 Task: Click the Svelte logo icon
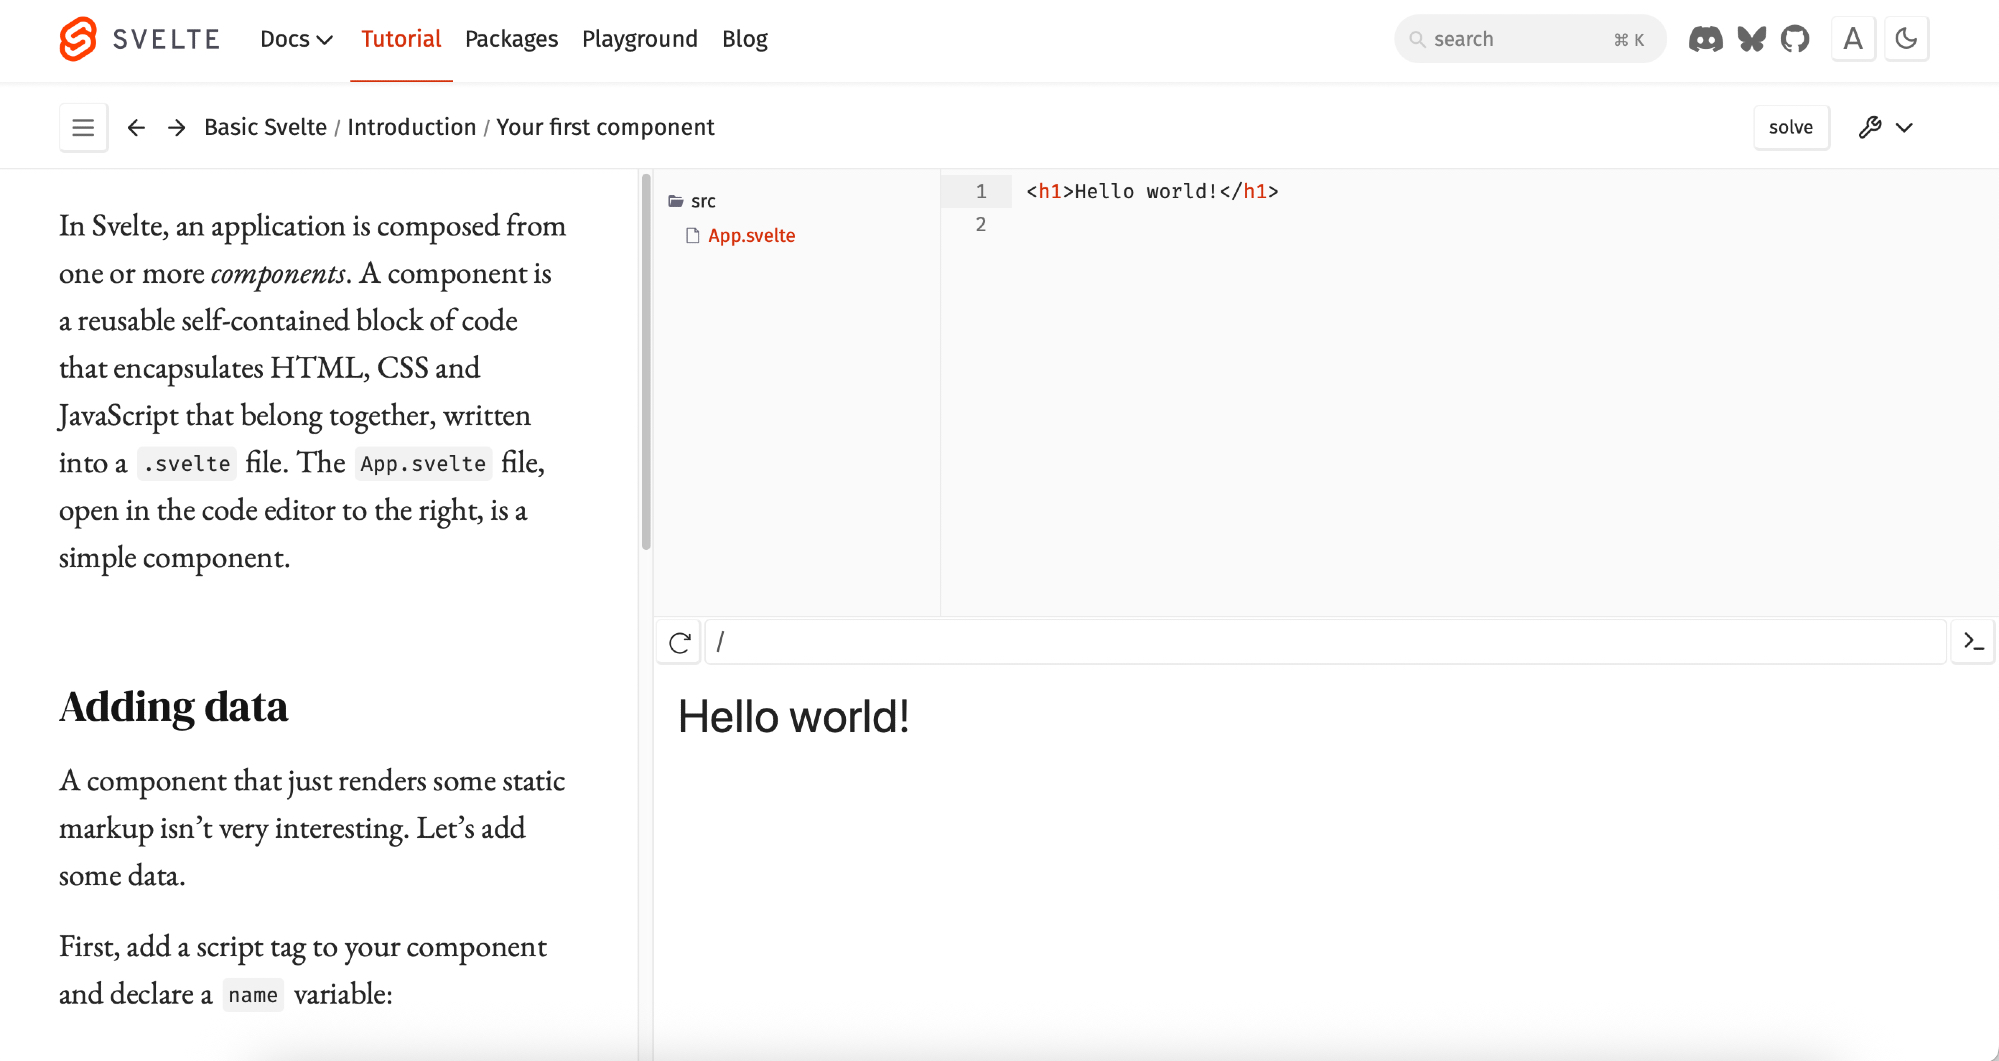(x=78, y=39)
